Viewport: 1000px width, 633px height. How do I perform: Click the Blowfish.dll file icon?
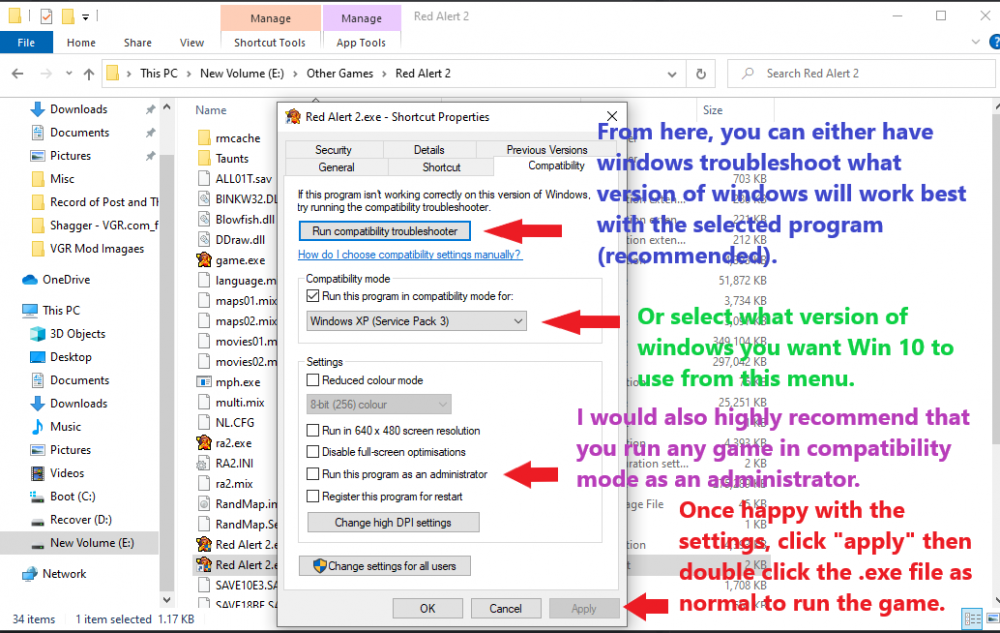(x=204, y=219)
